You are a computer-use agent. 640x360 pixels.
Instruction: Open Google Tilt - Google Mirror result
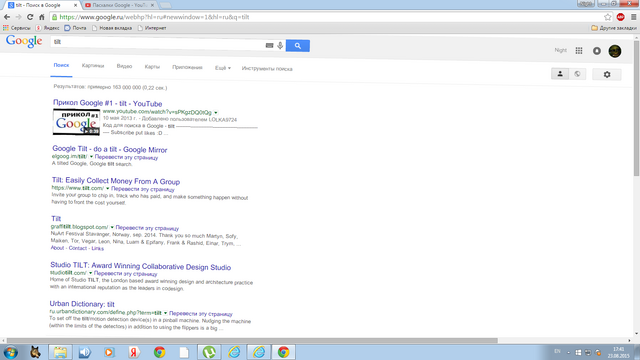tap(109, 149)
